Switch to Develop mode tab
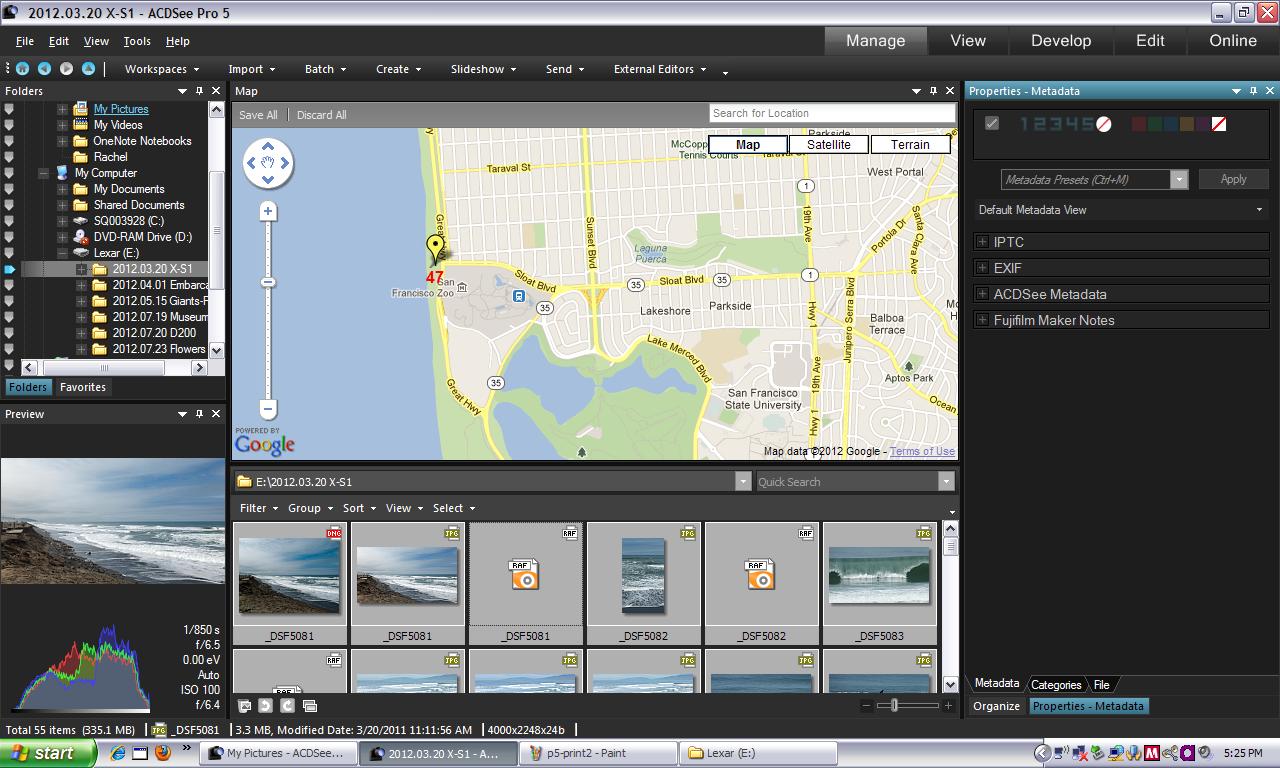 [1060, 41]
